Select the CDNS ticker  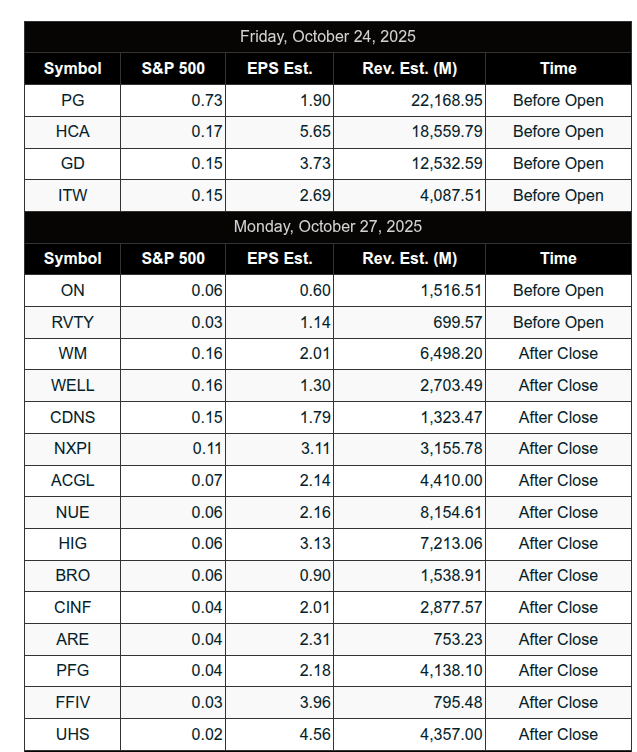click(73, 417)
